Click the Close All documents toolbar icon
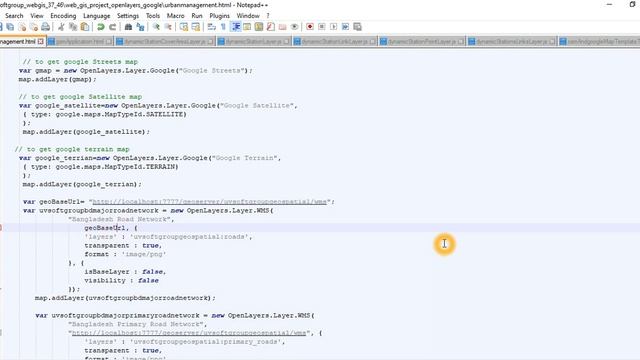The image size is (640, 360). pos(34,27)
